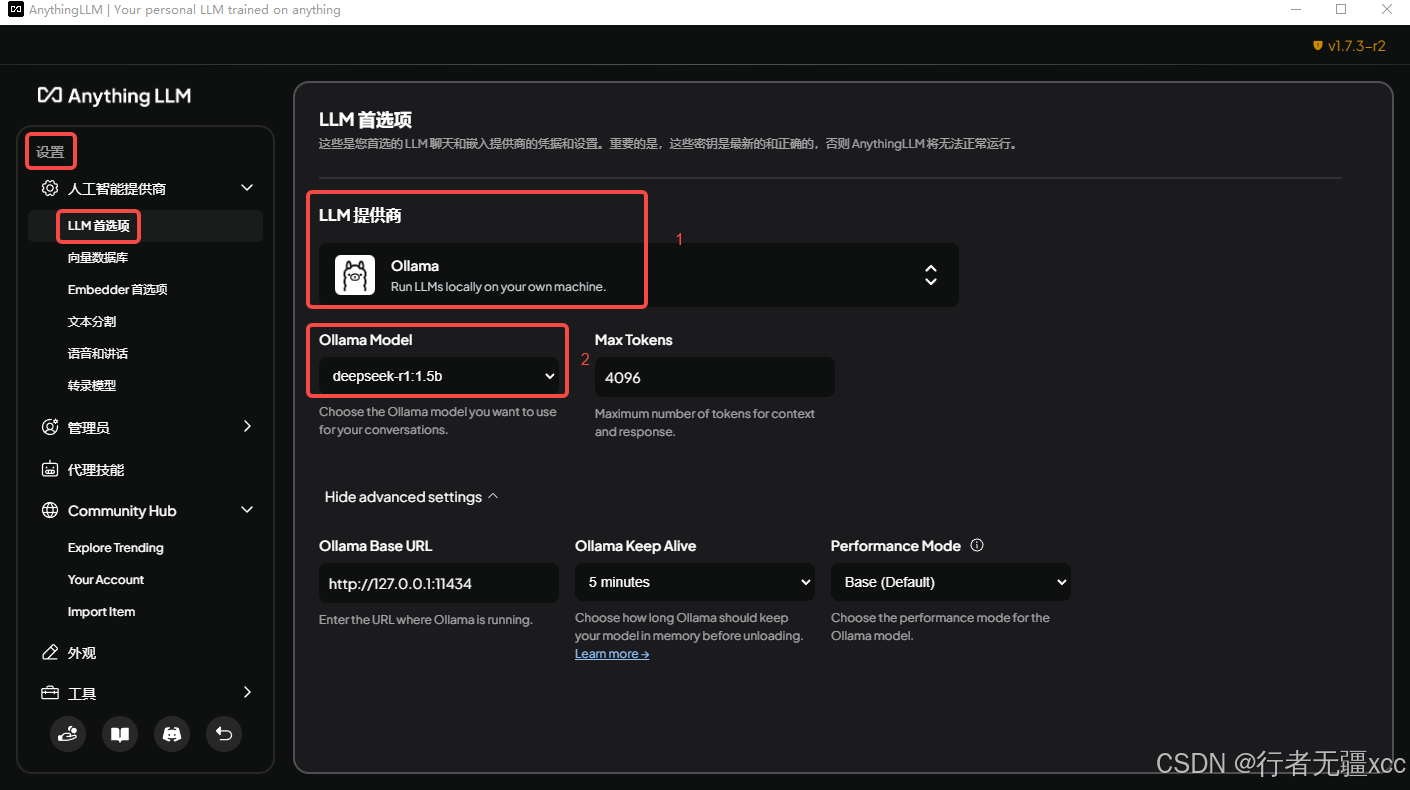Open Embedder 首选项 settings
The image size is (1410, 790).
[117, 290]
